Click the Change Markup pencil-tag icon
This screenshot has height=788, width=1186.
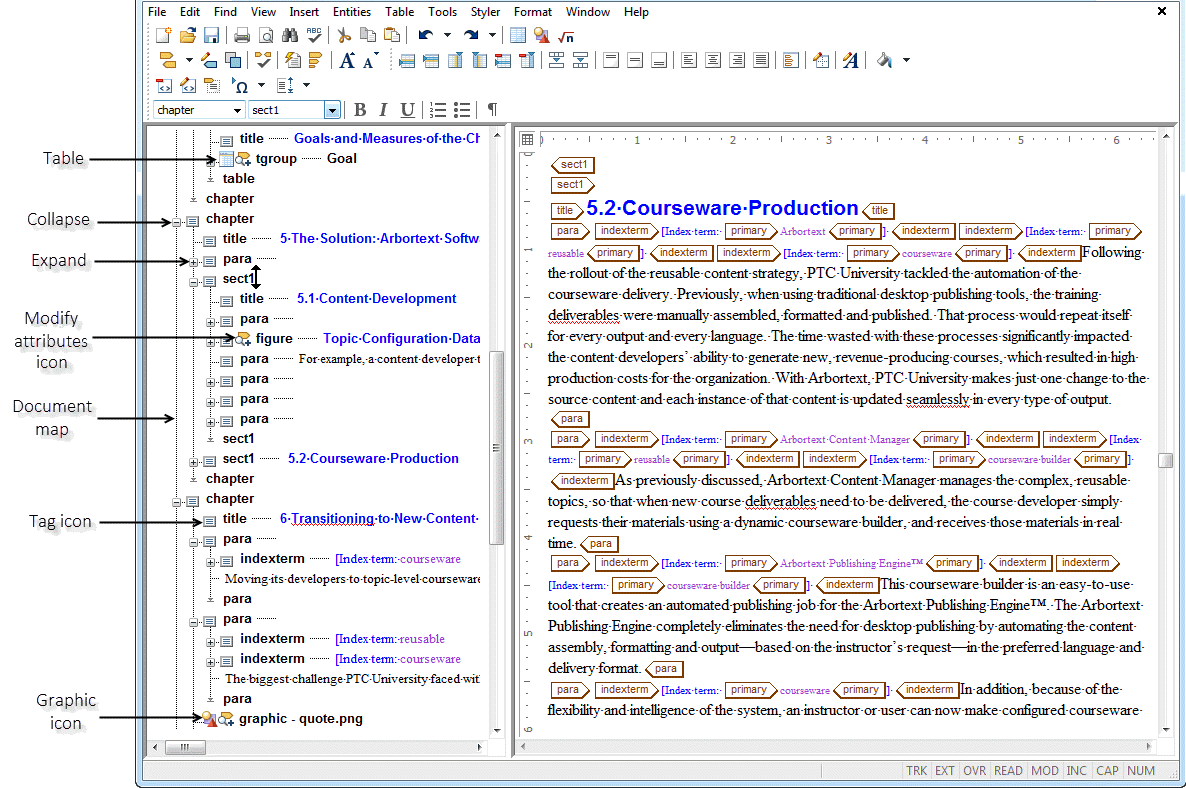(210, 60)
